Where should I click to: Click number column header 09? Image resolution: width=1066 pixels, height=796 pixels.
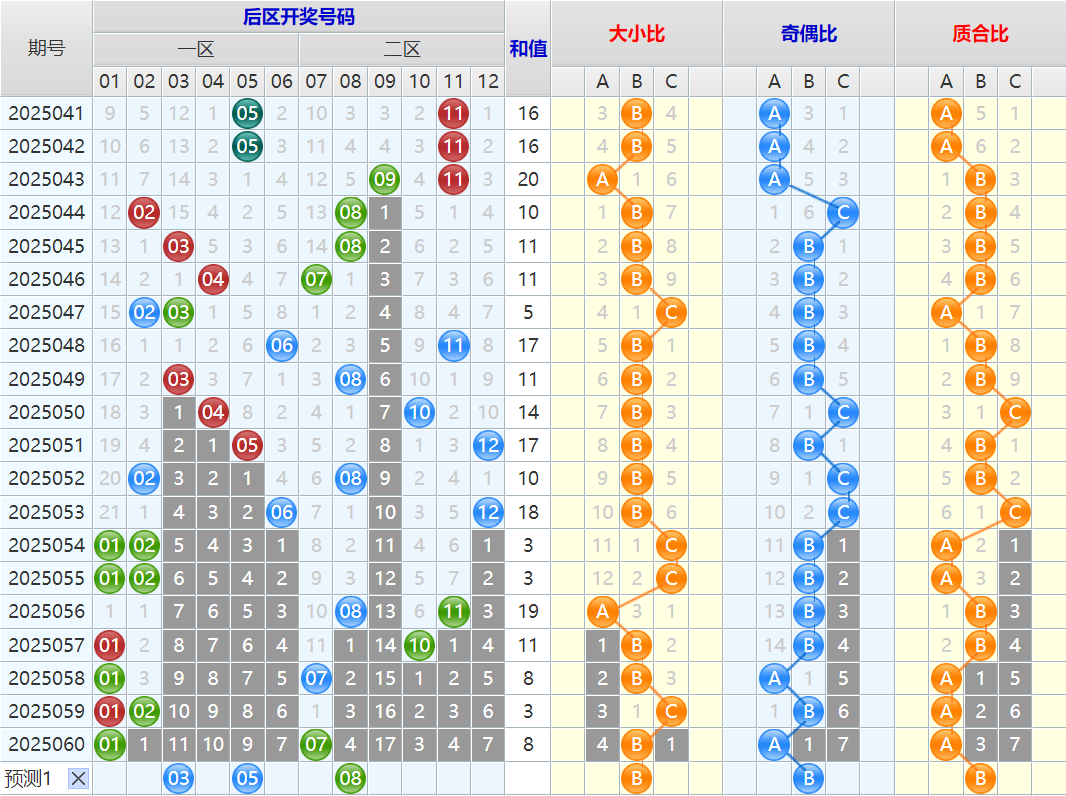point(385,82)
